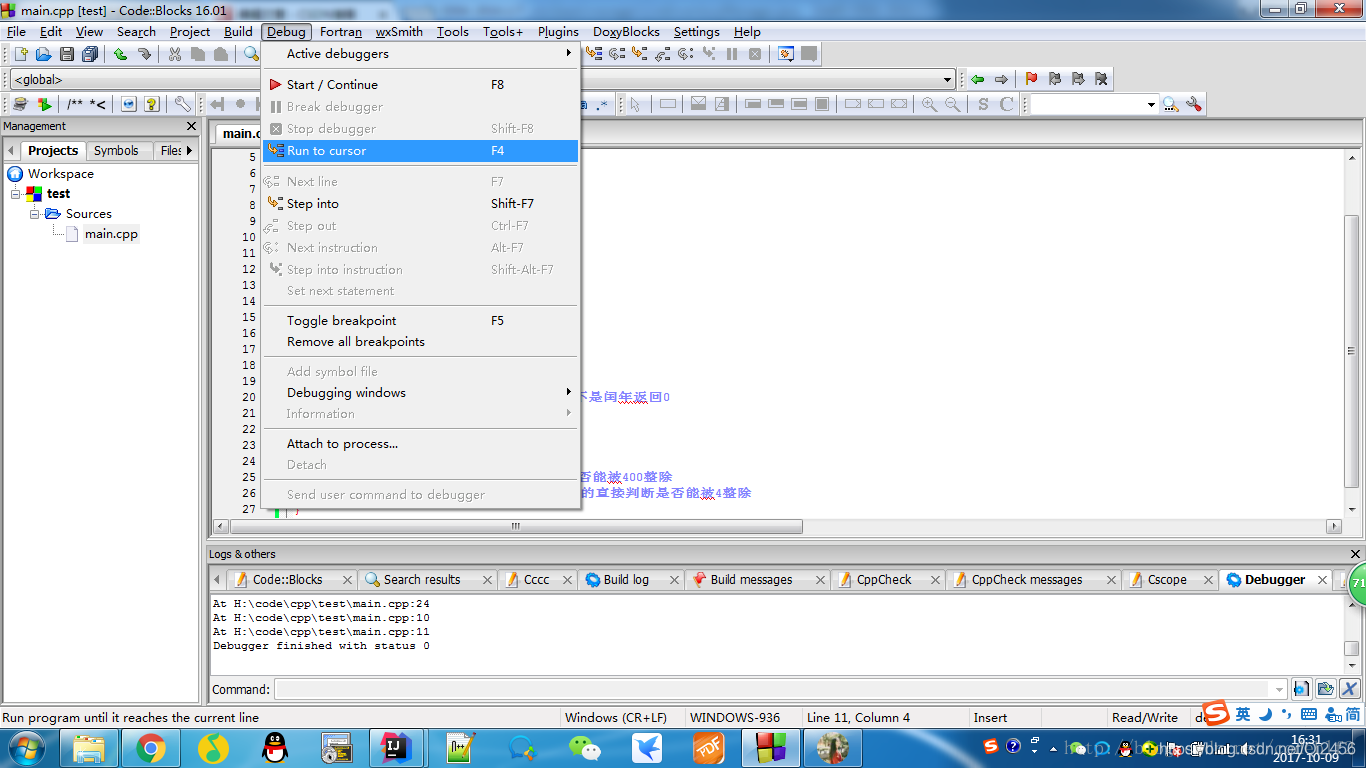Close the Management panel
The image size is (1366, 768).
tap(192, 127)
